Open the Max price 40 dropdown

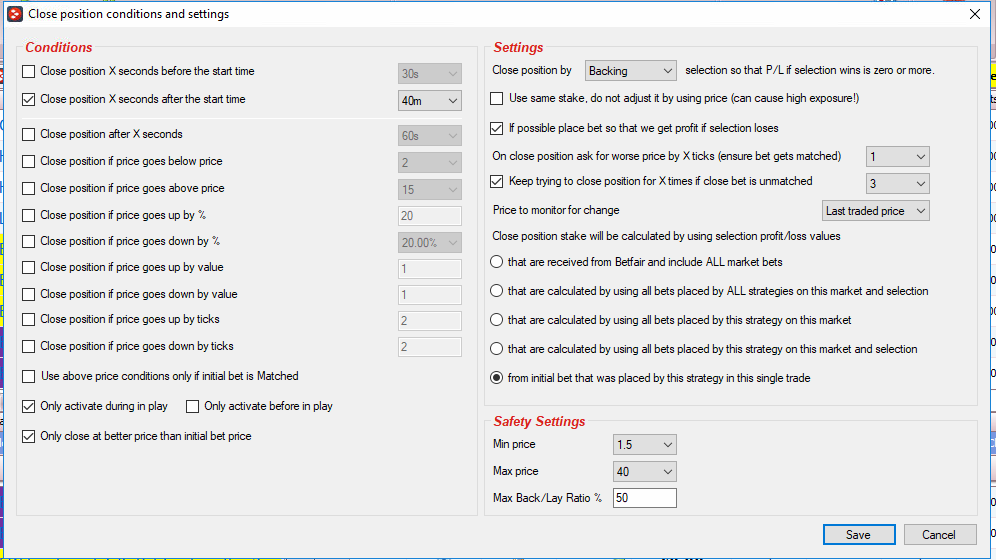644,471
